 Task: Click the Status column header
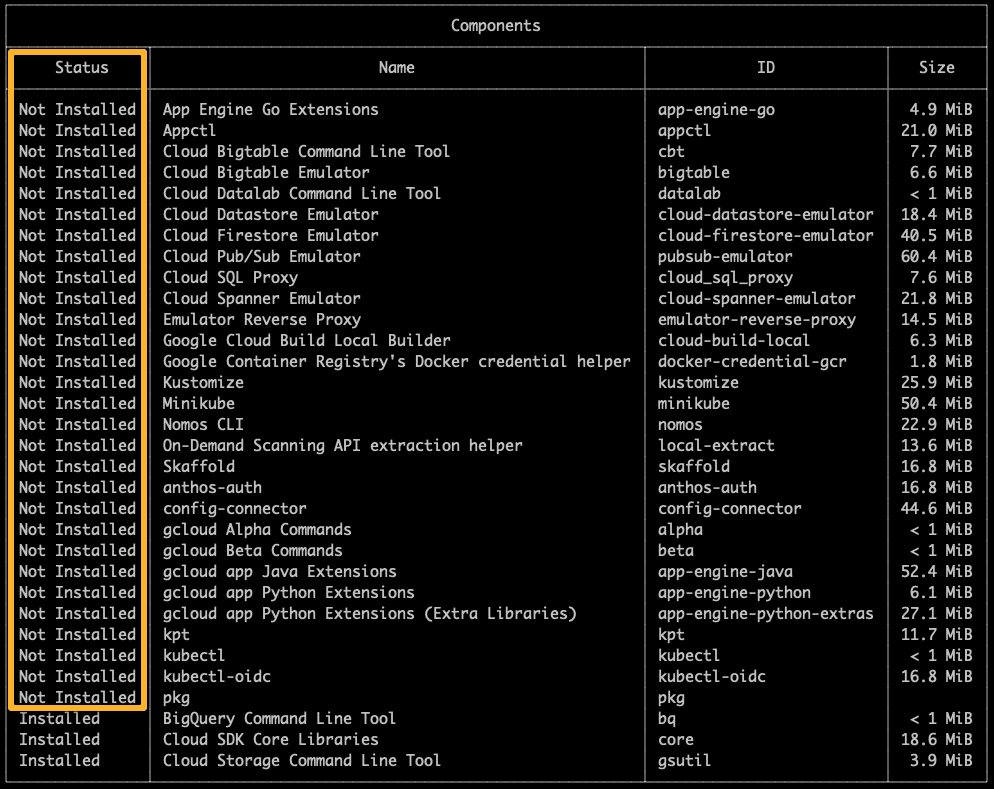(x=80, y=68)
